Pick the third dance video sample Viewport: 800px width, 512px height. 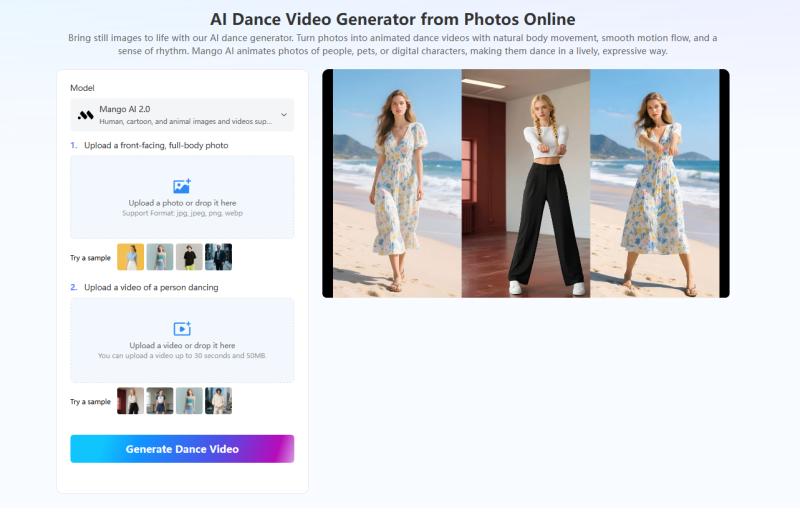[x=189, y=400]
